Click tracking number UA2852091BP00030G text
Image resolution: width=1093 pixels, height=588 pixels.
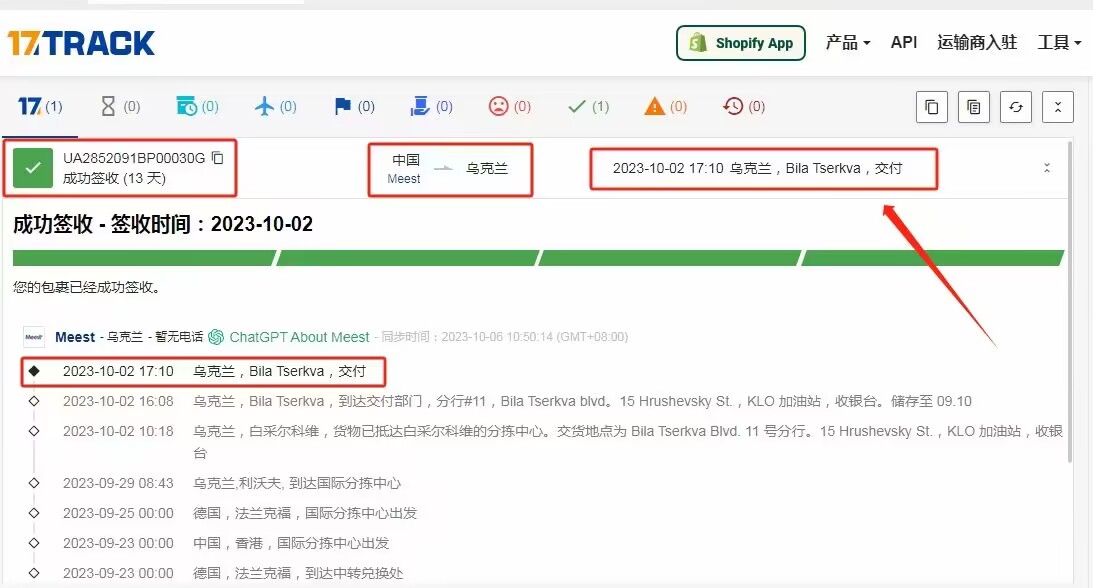click(134, 158)
